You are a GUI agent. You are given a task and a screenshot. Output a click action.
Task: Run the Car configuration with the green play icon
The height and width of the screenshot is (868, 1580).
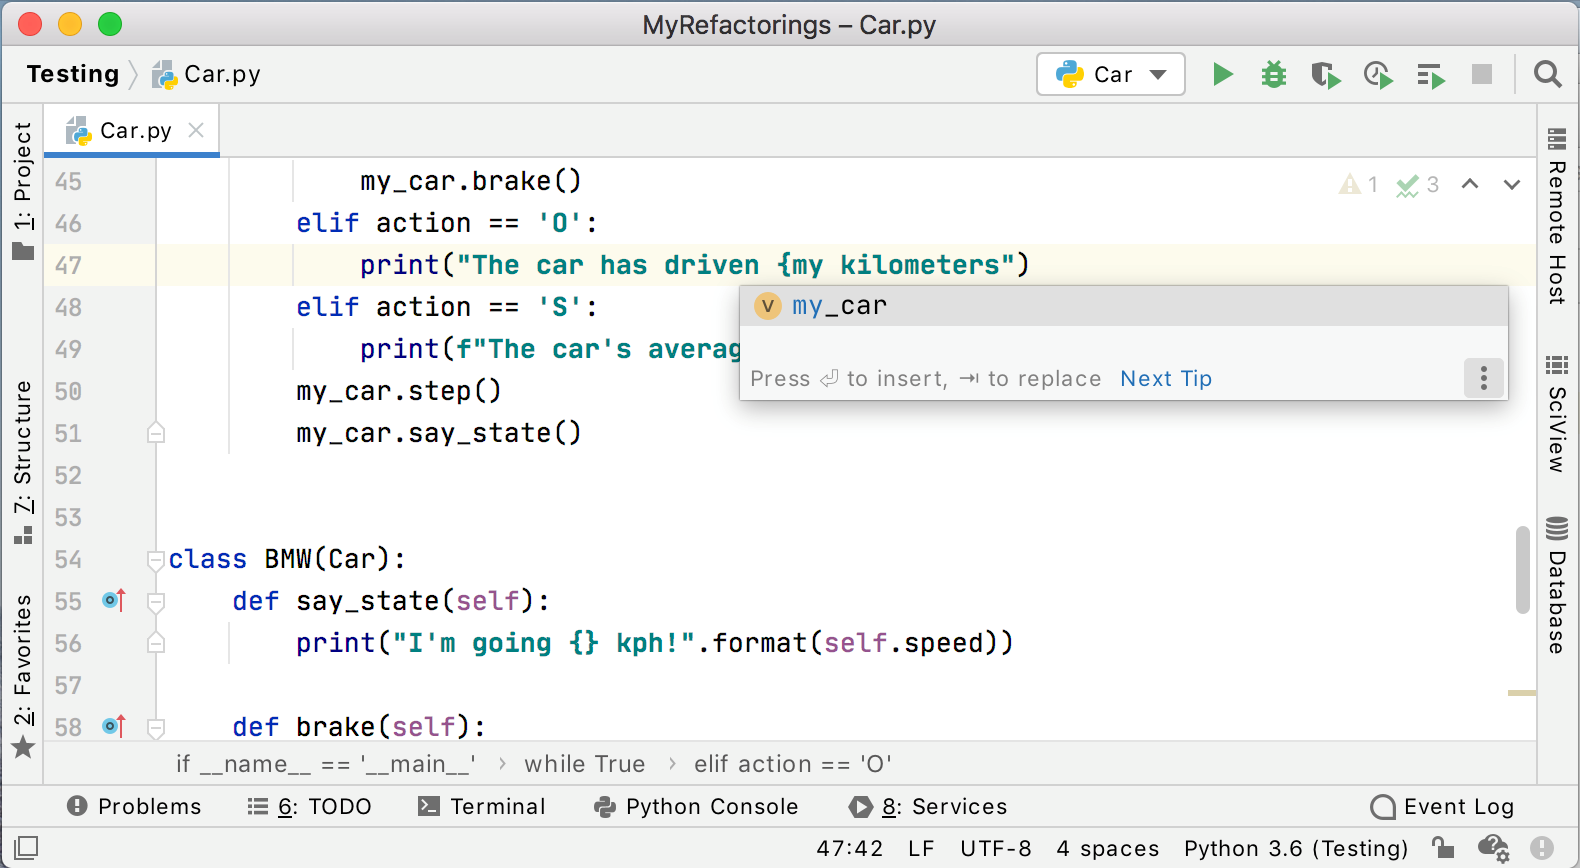pos(1222,74)
